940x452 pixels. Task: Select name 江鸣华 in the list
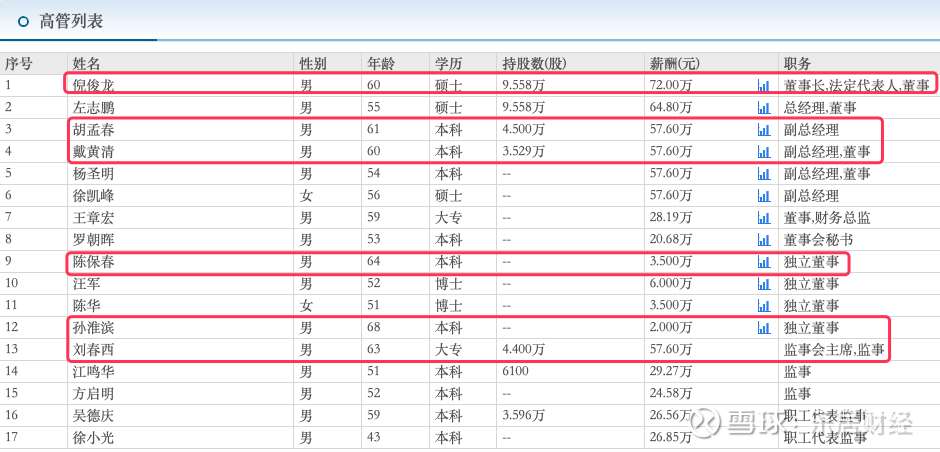point(93,372)
